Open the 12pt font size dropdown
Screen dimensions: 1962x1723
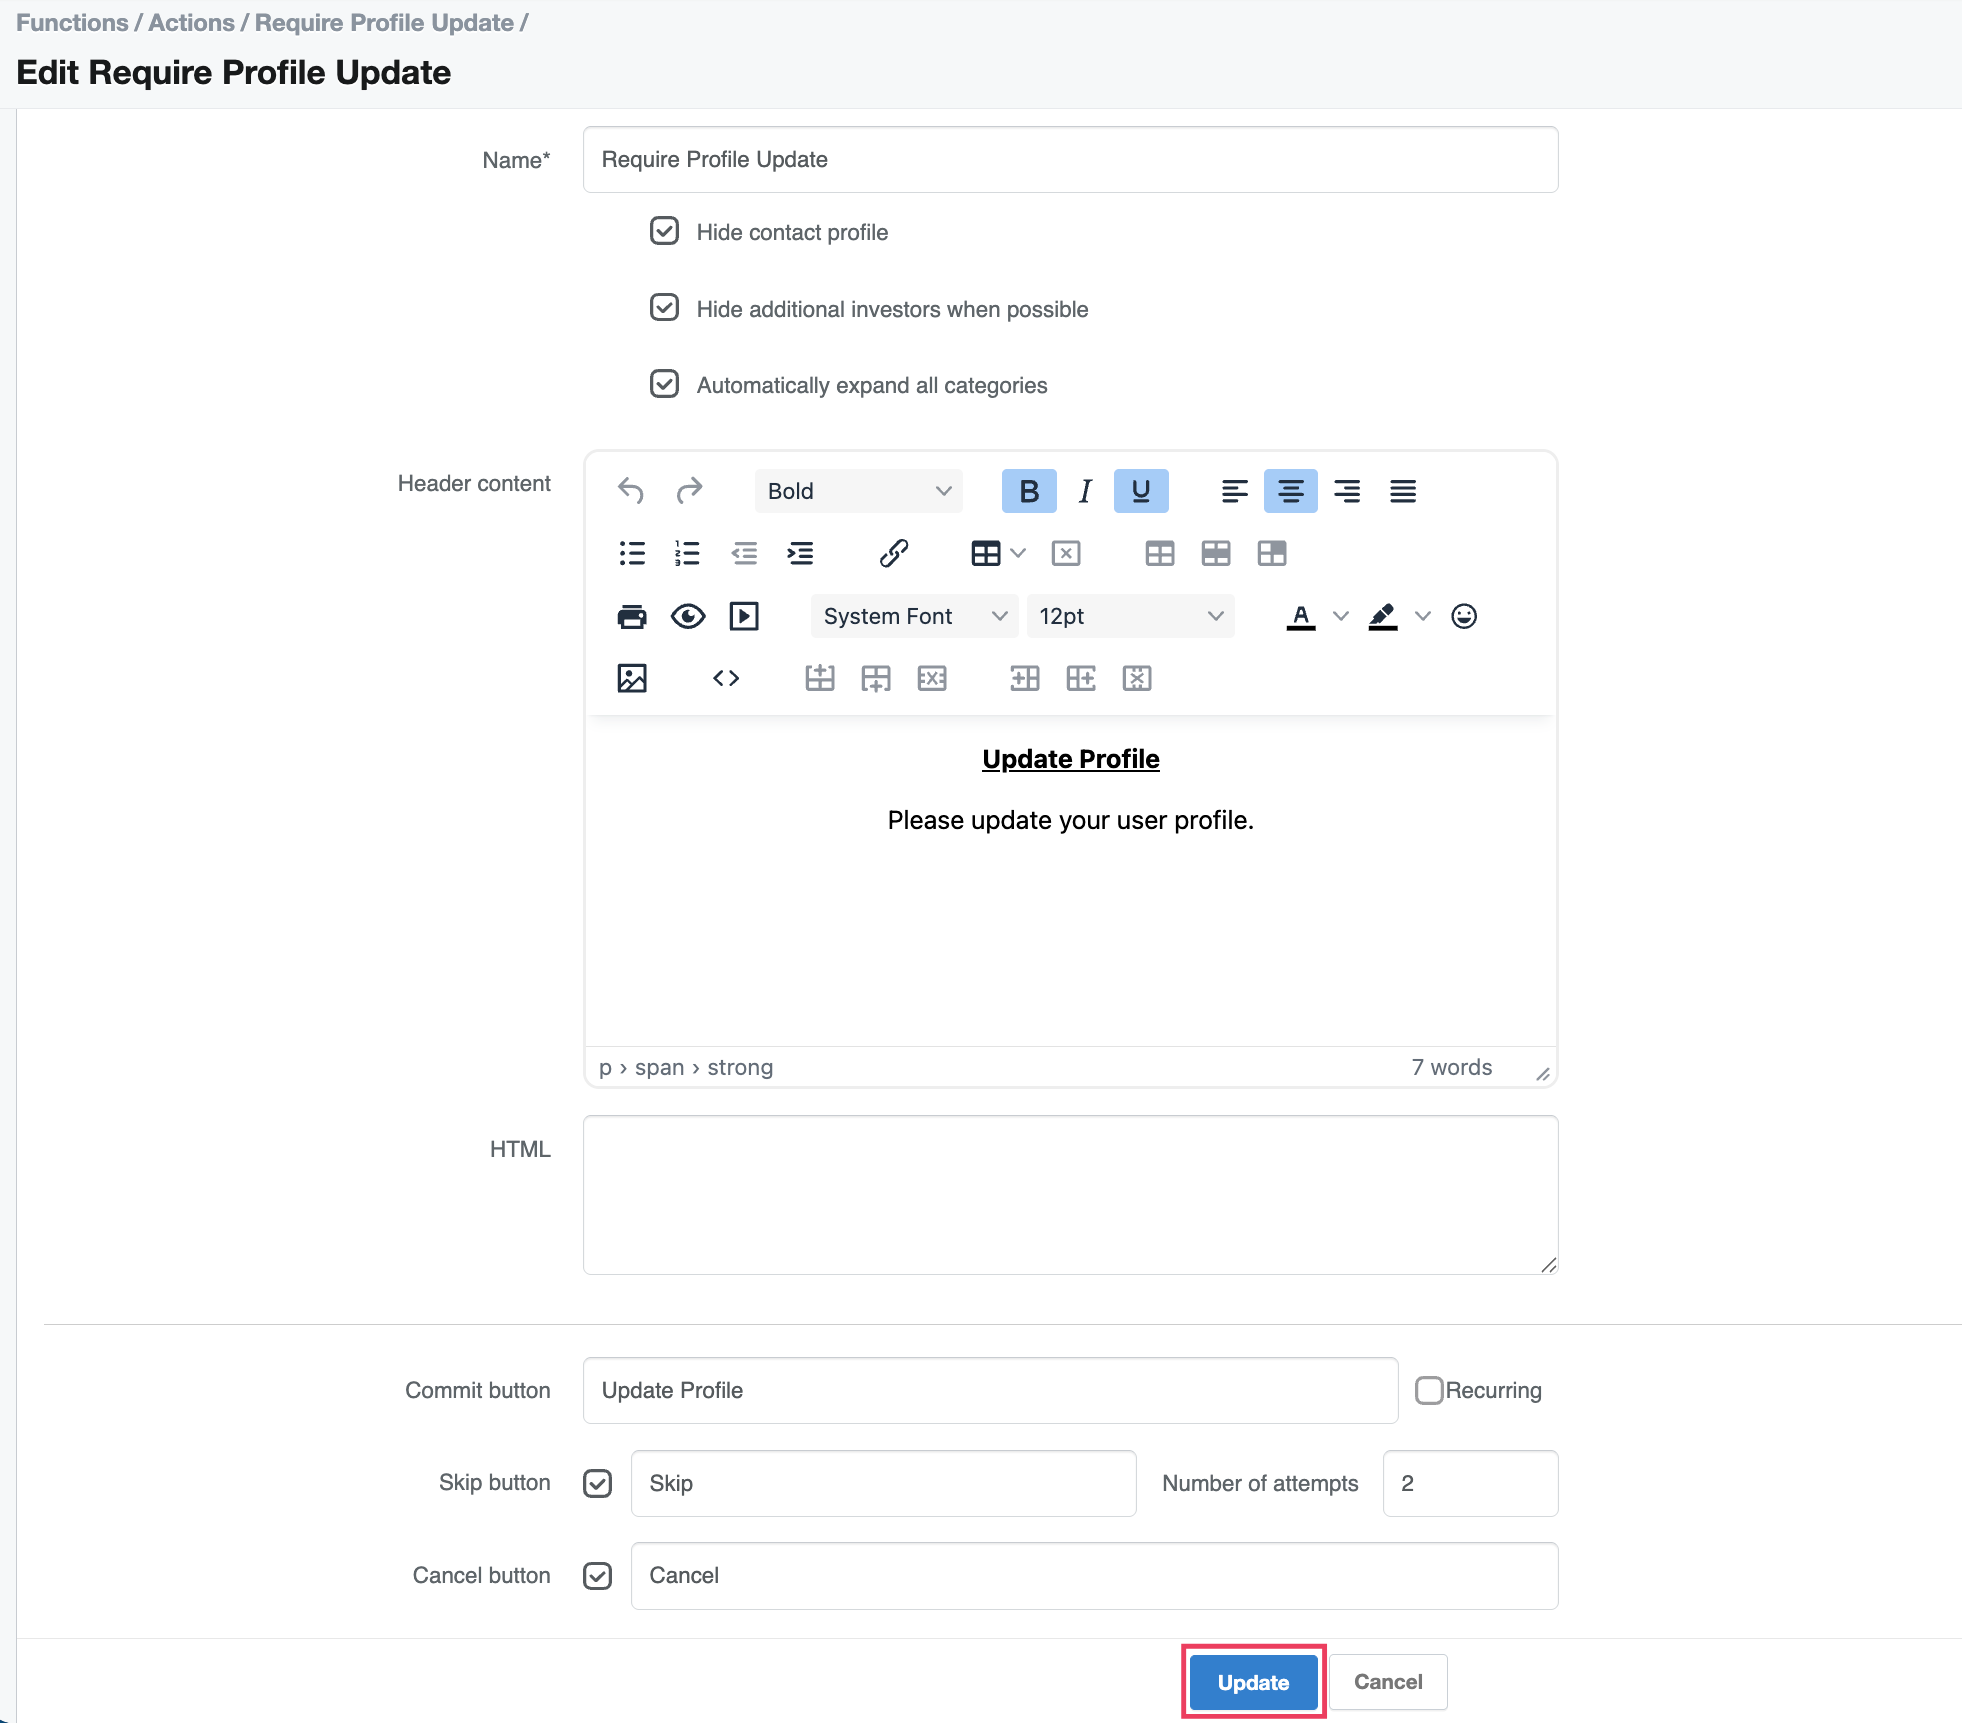(1130, 616)
